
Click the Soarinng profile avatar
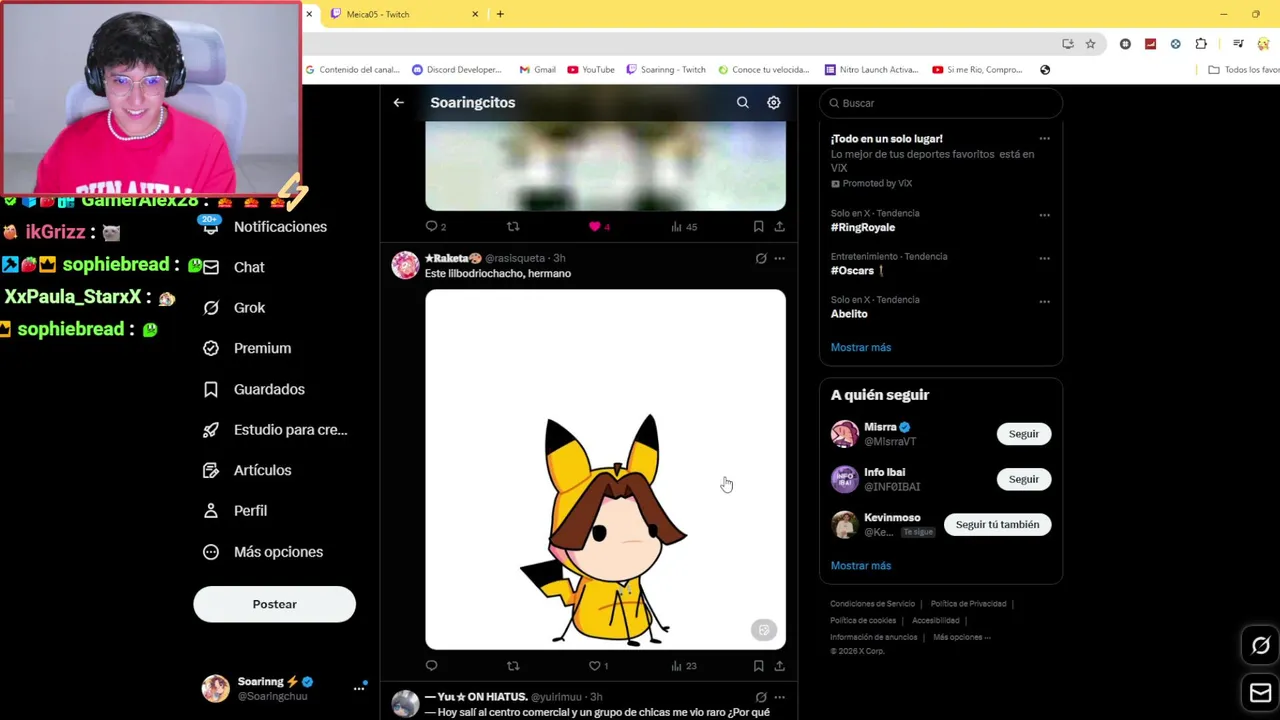(215, 688)
